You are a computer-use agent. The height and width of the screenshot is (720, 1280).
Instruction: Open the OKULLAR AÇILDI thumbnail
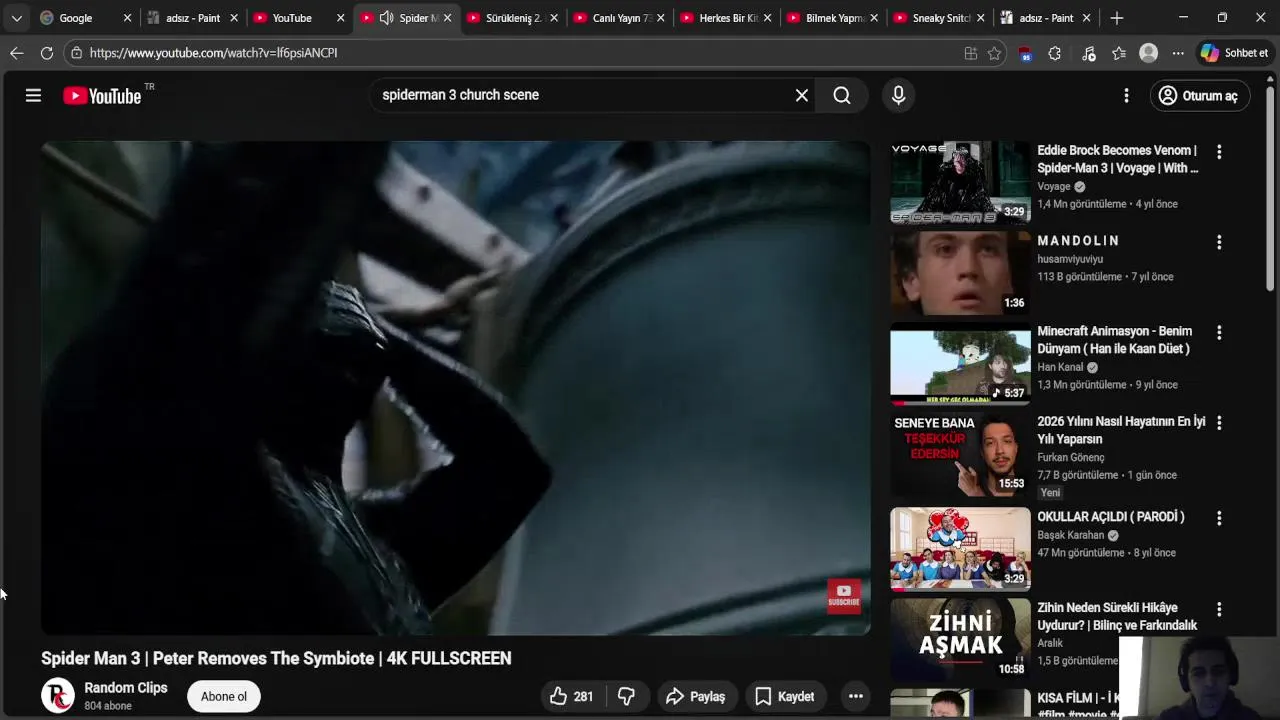tap(960, 548)
